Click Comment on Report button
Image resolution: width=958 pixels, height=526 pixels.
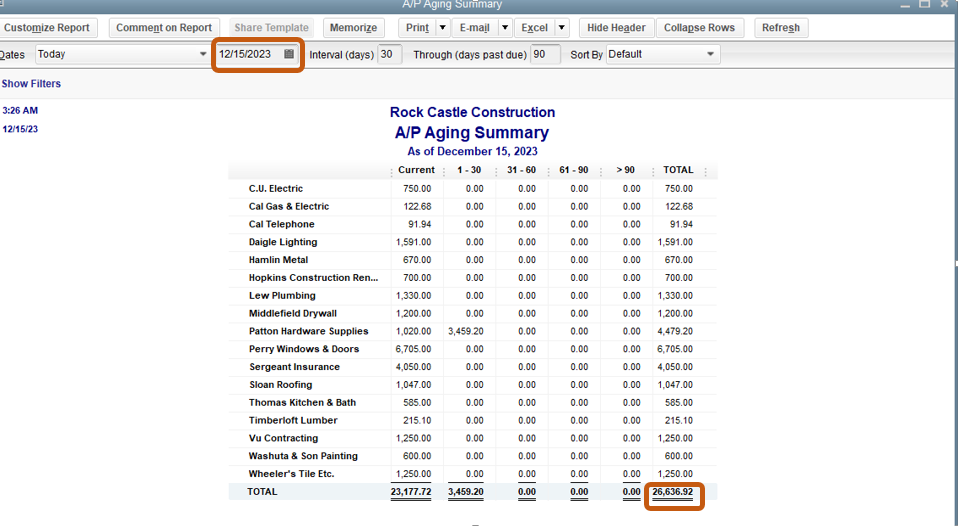tap(164, 28)
